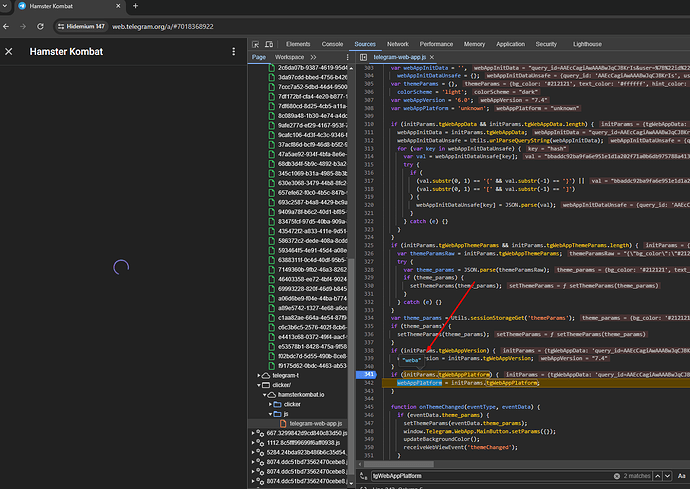This screenshot has height=489, width=690.
Task: Reload the current browser page
Action: coord(40,26)
